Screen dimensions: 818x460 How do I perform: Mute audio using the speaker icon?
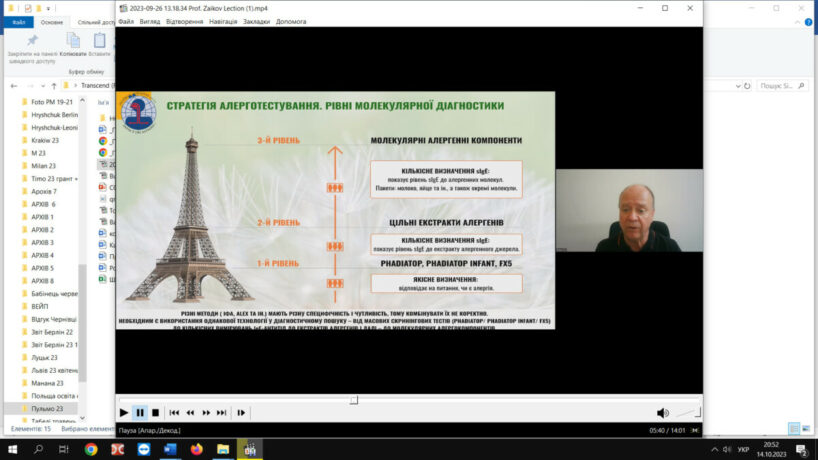[662, 412]
